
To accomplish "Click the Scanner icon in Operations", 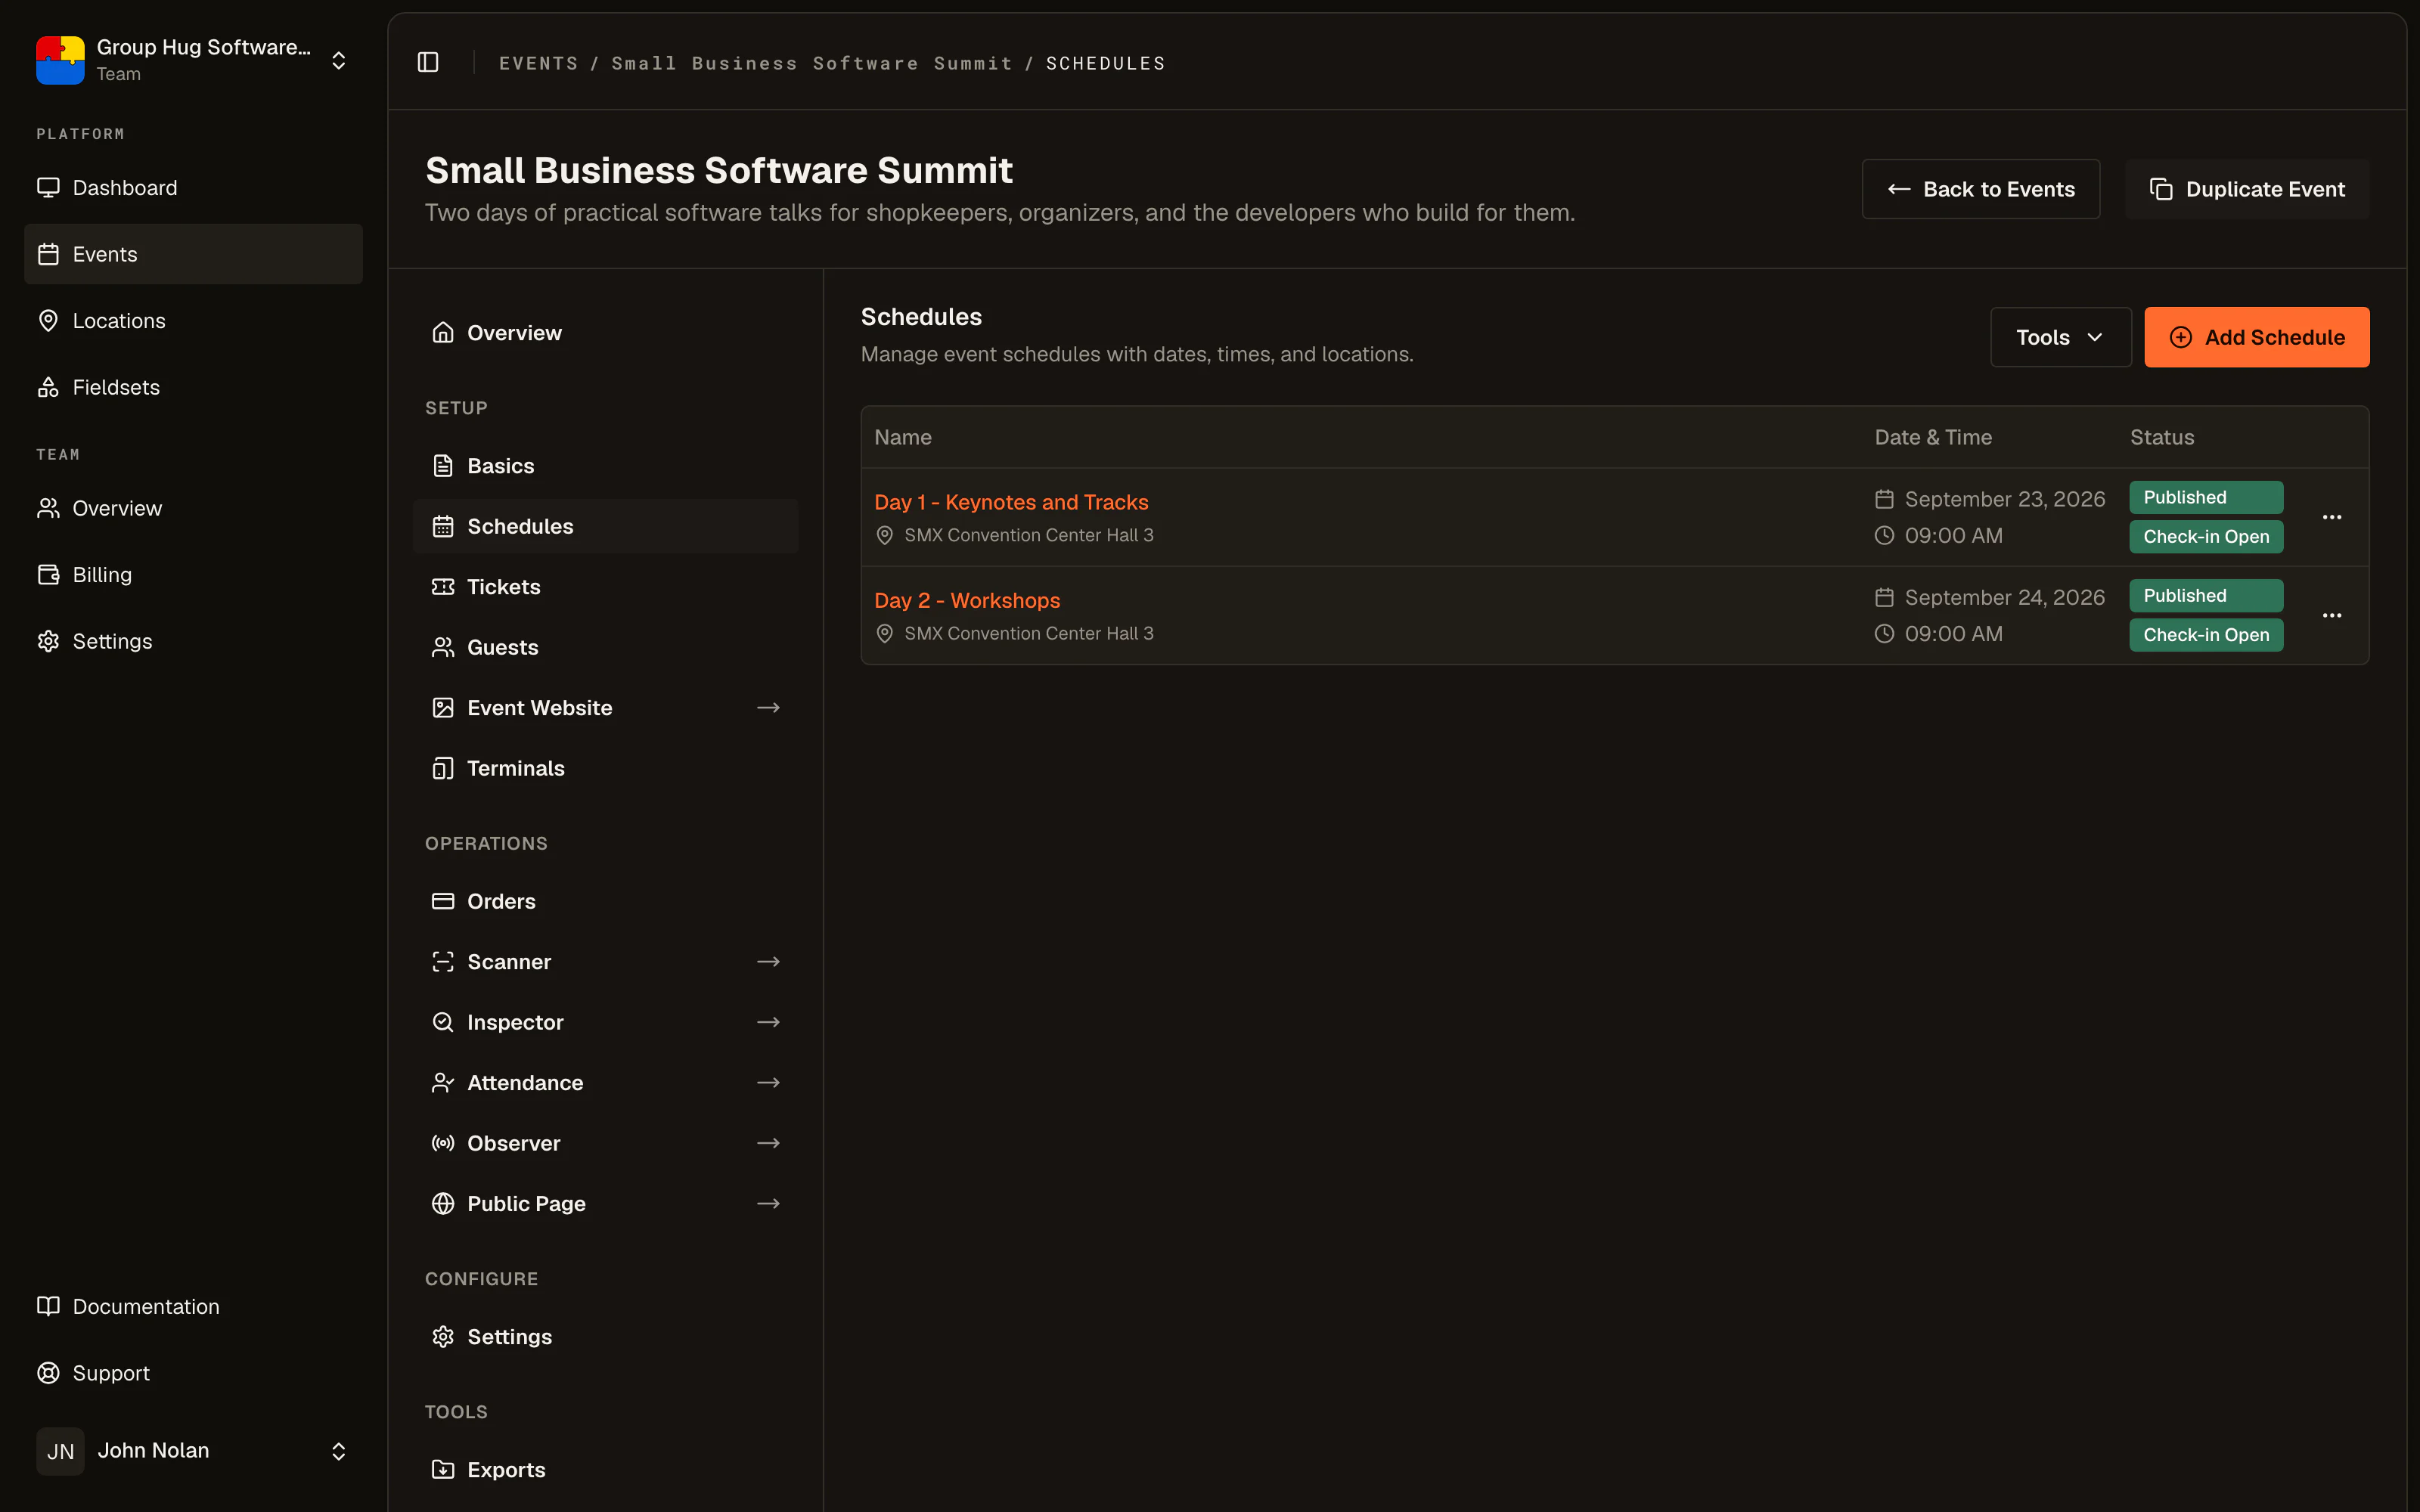I will coord(443,962).
